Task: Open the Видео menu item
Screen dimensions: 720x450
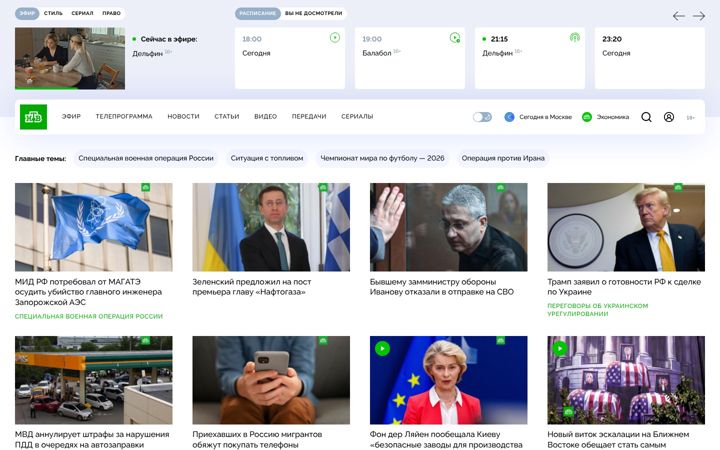Action: pyautogui.click(x=265, y=117)
